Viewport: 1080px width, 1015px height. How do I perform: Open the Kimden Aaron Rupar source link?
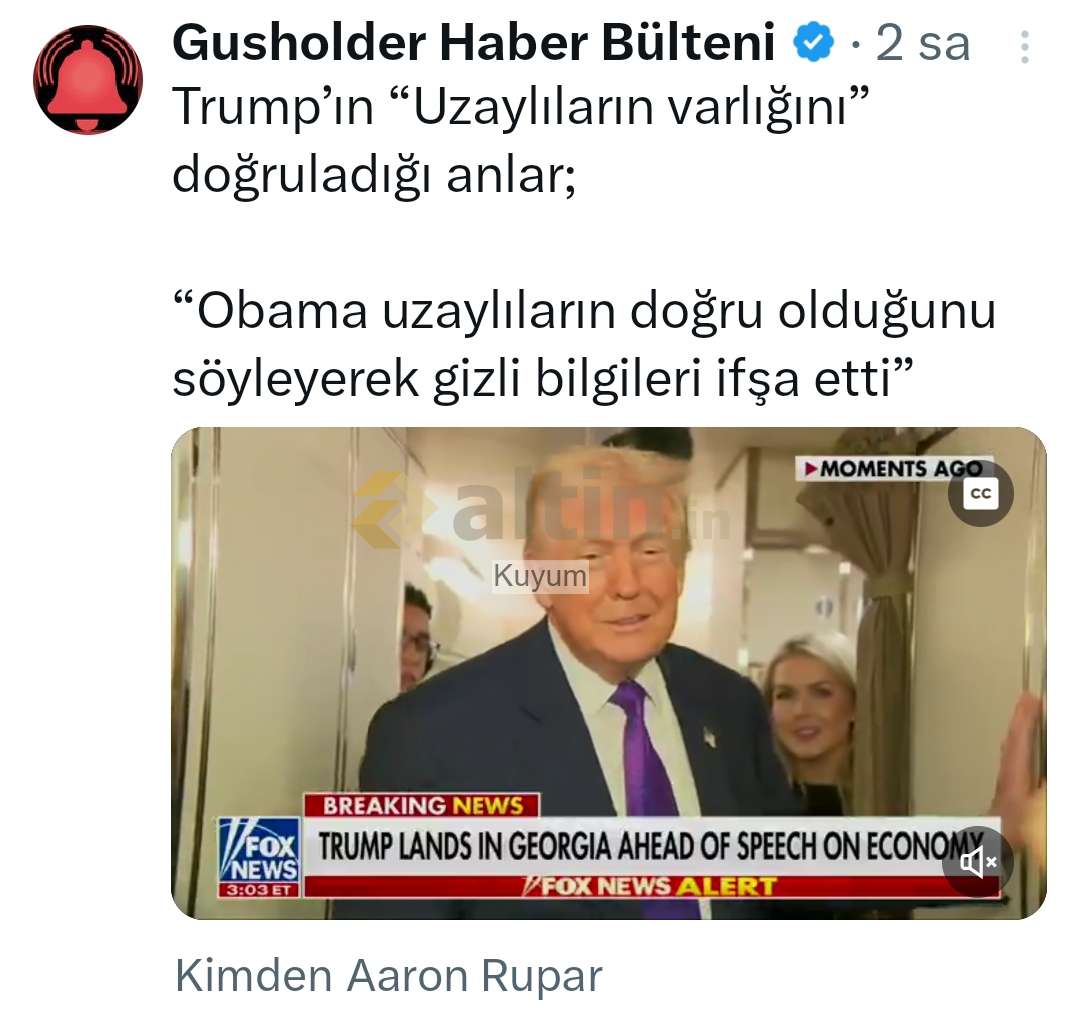(x=388, y=976)
